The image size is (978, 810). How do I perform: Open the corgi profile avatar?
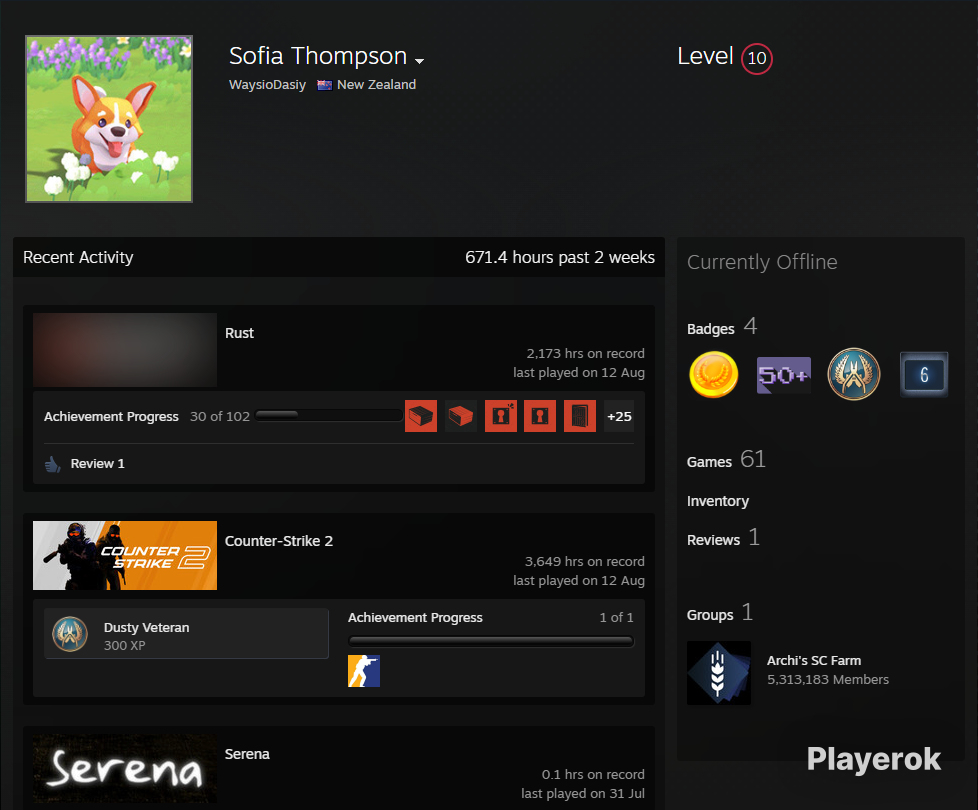[109, 118]
